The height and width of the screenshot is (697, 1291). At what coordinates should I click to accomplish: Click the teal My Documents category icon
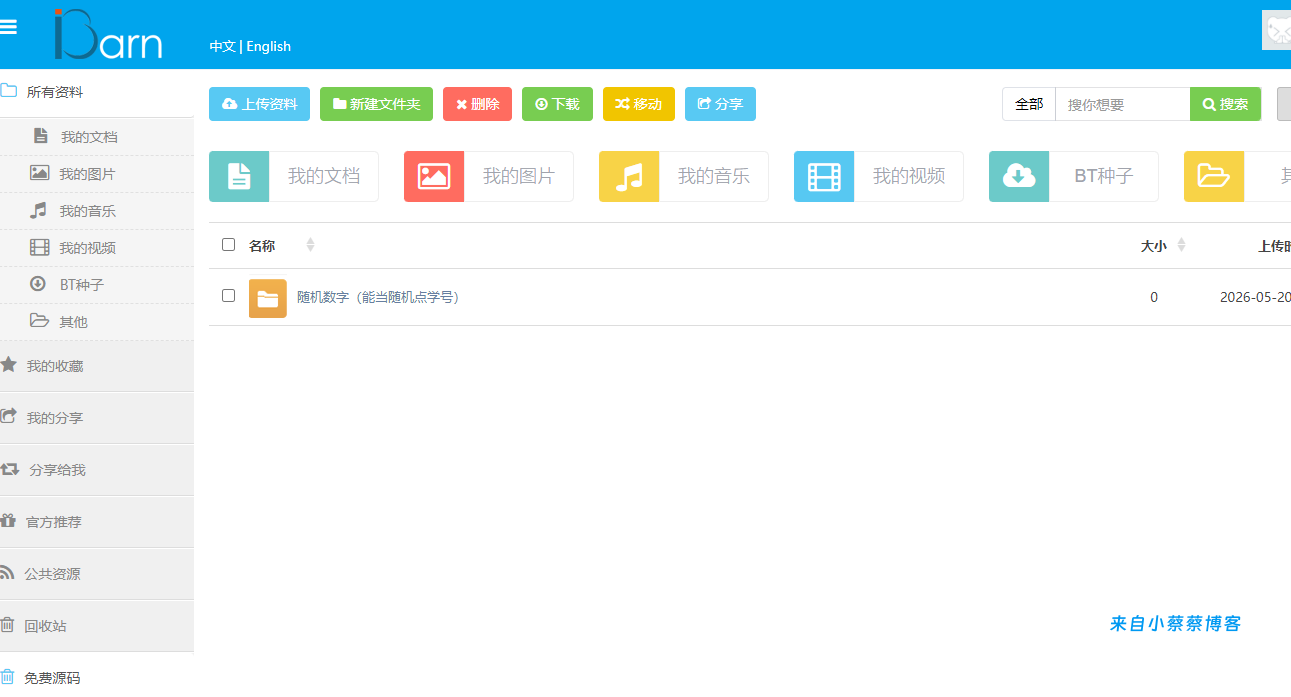pyautogui.click(x=239, y=177)
